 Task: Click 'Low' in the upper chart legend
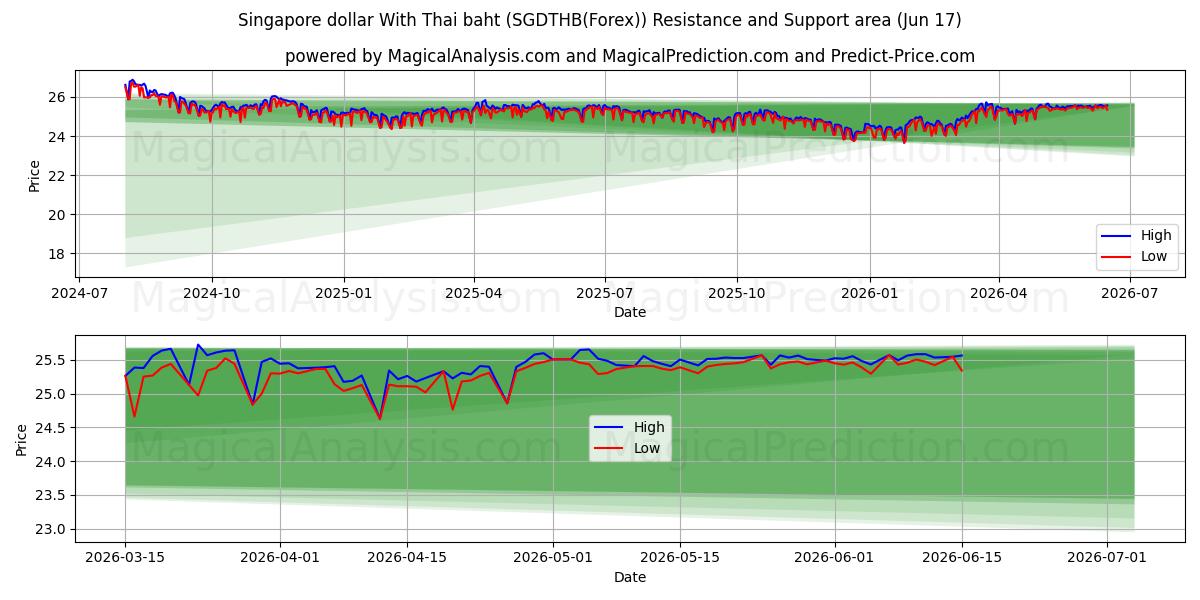click(x=1154, y=256)
